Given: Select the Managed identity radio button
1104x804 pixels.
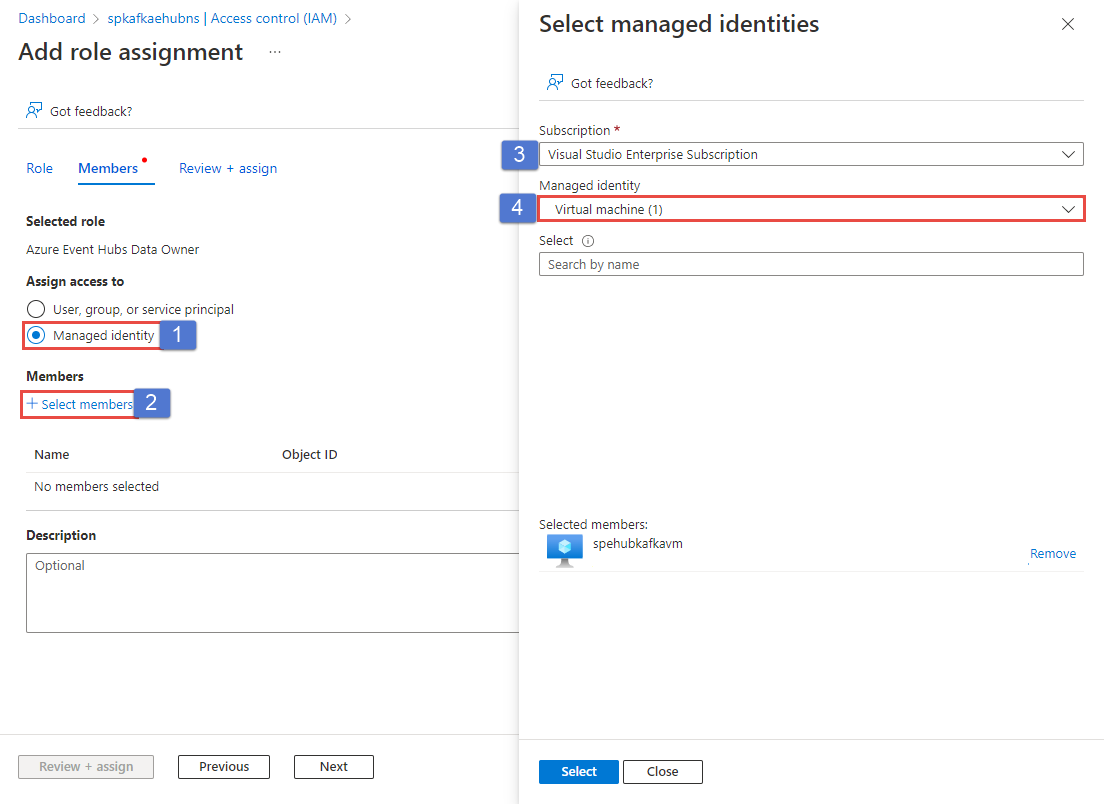Looking at the screenshot, I should [36, 336].
